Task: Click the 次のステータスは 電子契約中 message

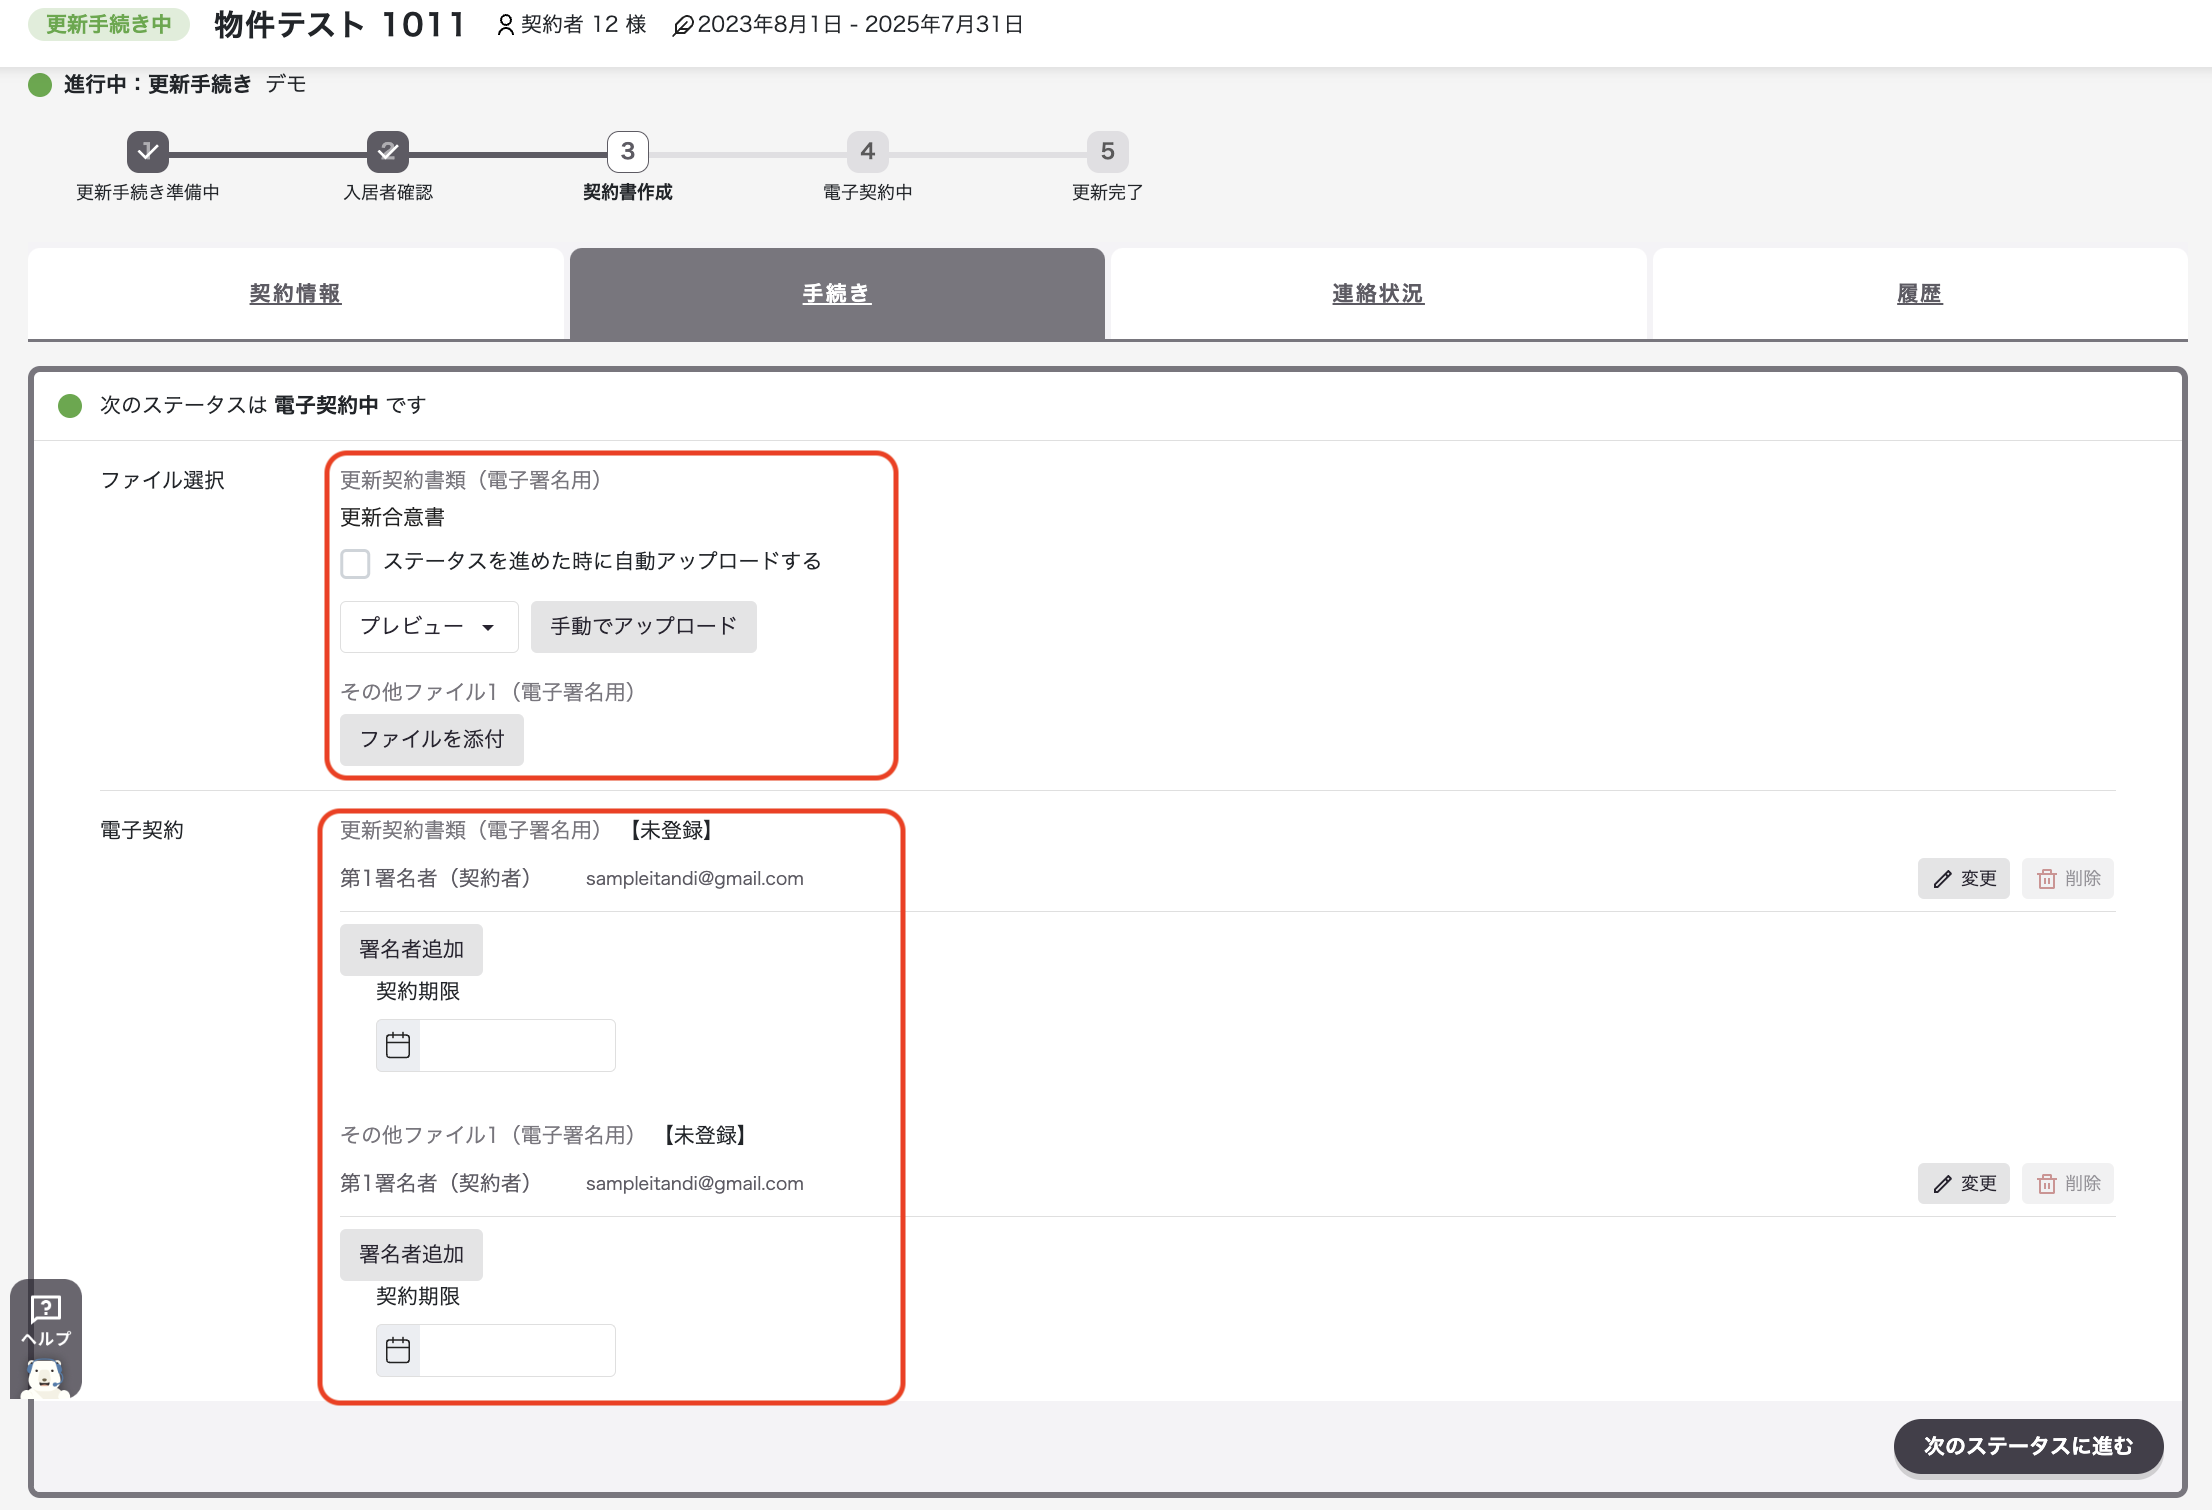Action: [263, 405]
